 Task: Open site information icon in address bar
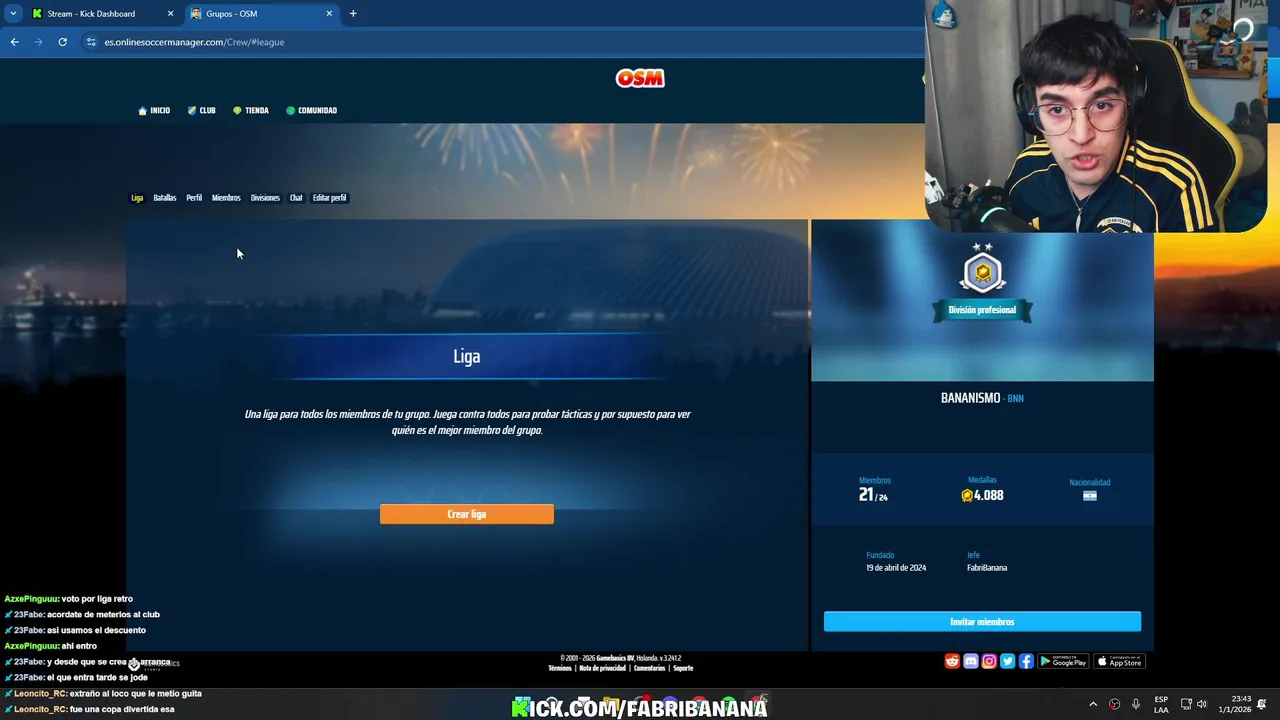click(x=91, y=42)
